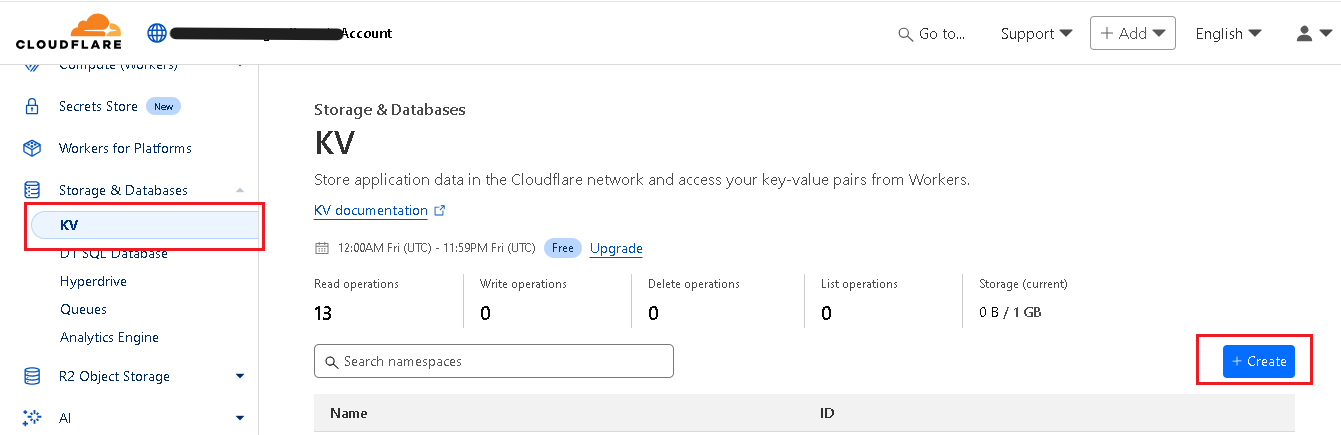Collapse the Storage & Databases section
The width and height of the screenshot is (1341, 435).
239,190
